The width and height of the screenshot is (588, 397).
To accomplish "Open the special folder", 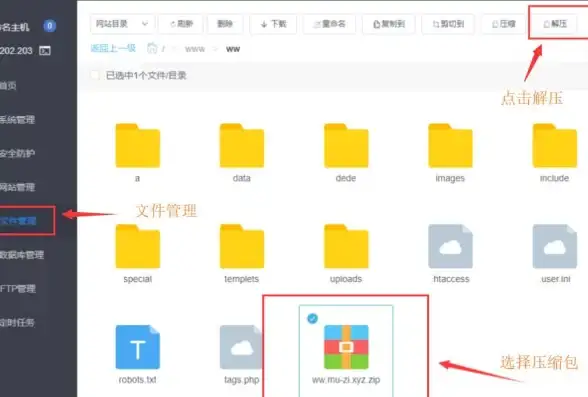I will point(138,246).
